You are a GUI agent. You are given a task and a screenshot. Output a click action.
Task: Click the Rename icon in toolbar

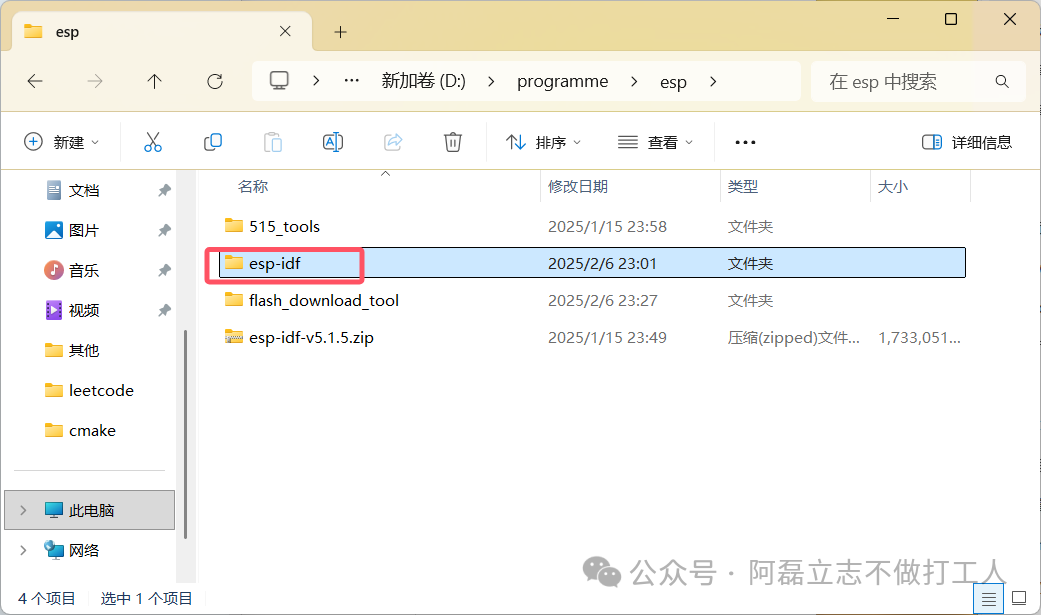click(x=333, y=142)
